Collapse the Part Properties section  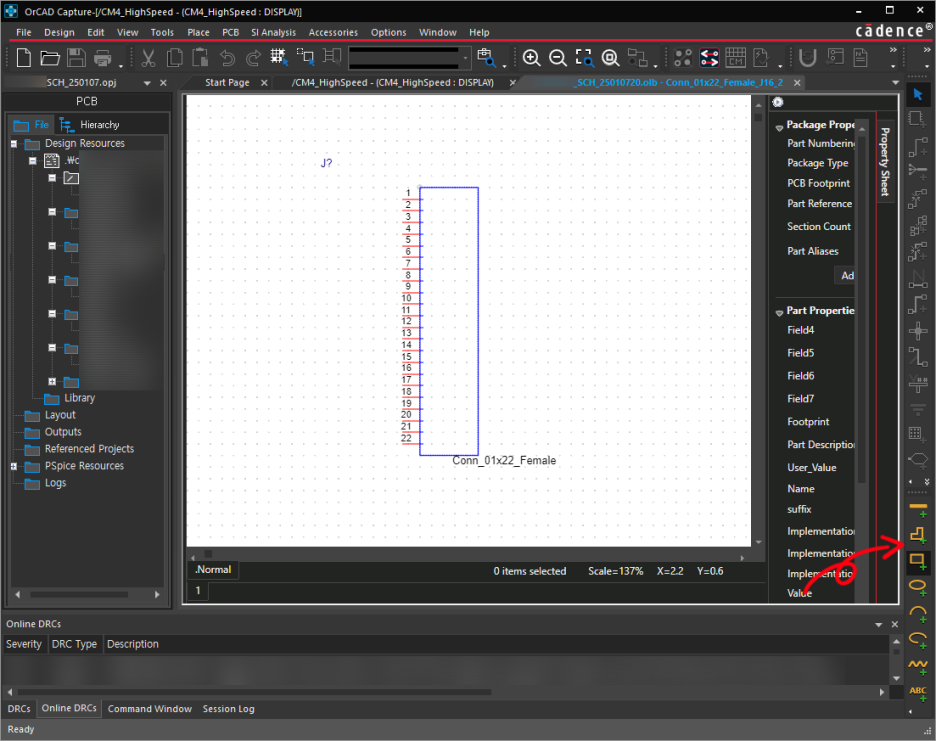point(779,312)
